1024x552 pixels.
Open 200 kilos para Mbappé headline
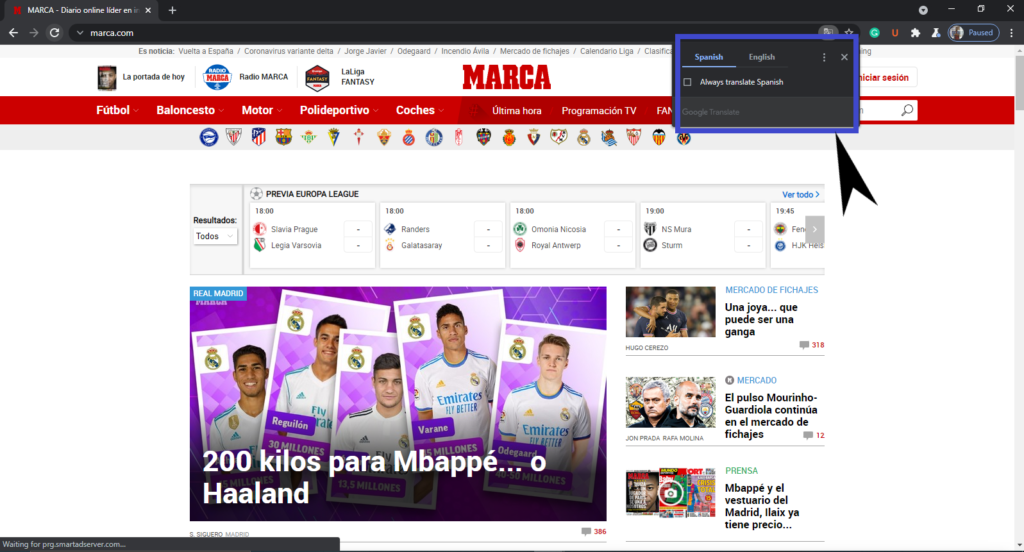374,478
